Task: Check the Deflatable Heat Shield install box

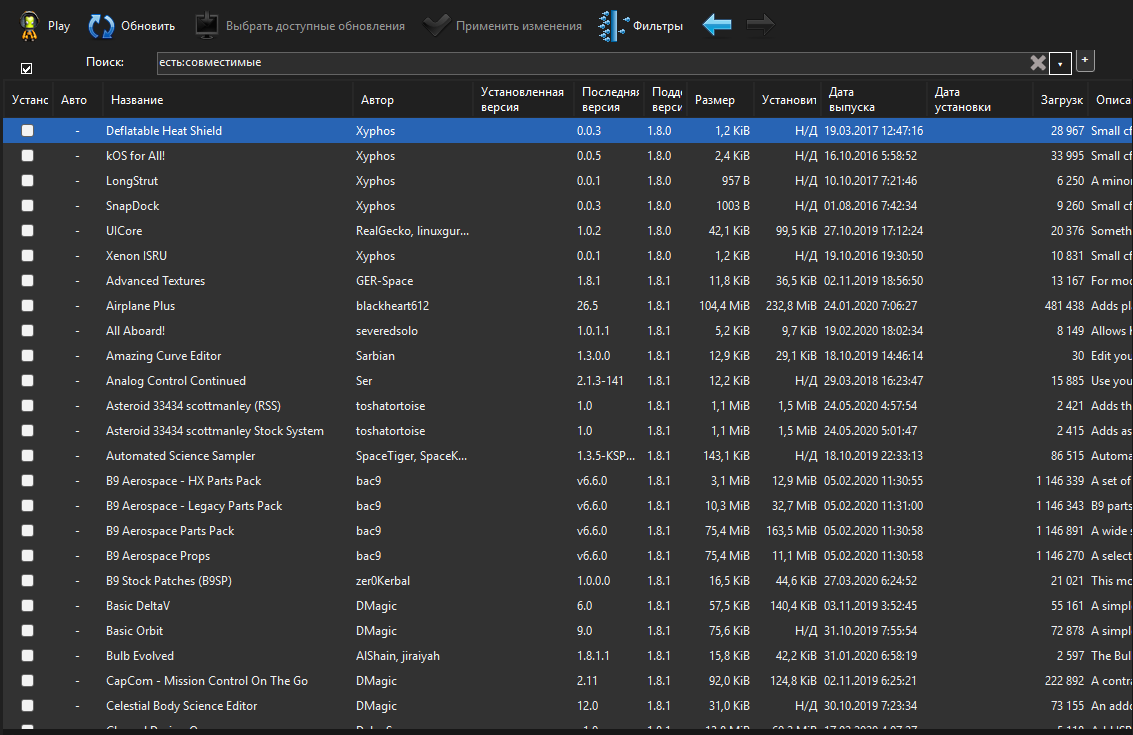Action: tap(27, 131)
